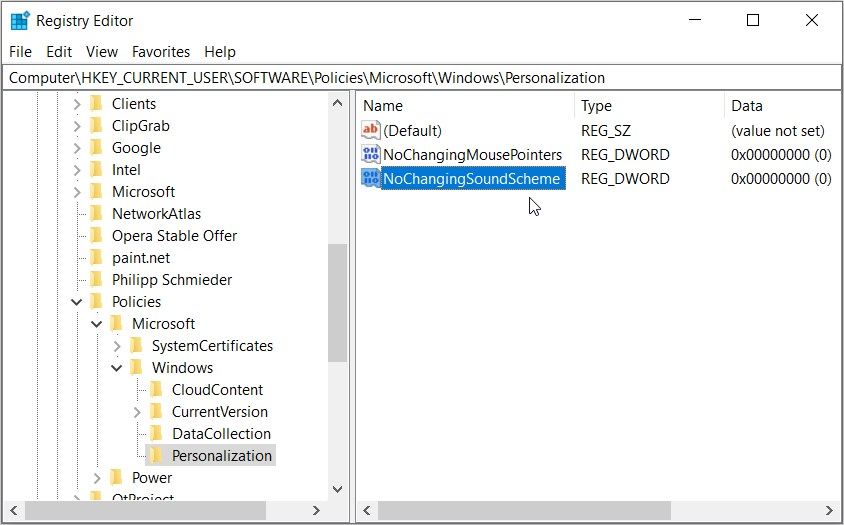Select the paint.net registry key
Image resolution: width=844 pixels, height=525 pixels.
tap(141, 258)
